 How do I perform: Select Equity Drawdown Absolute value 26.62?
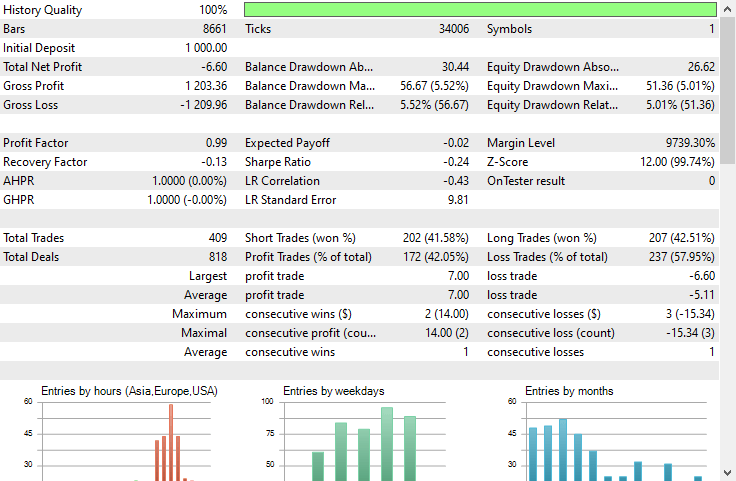click(701, 67)
